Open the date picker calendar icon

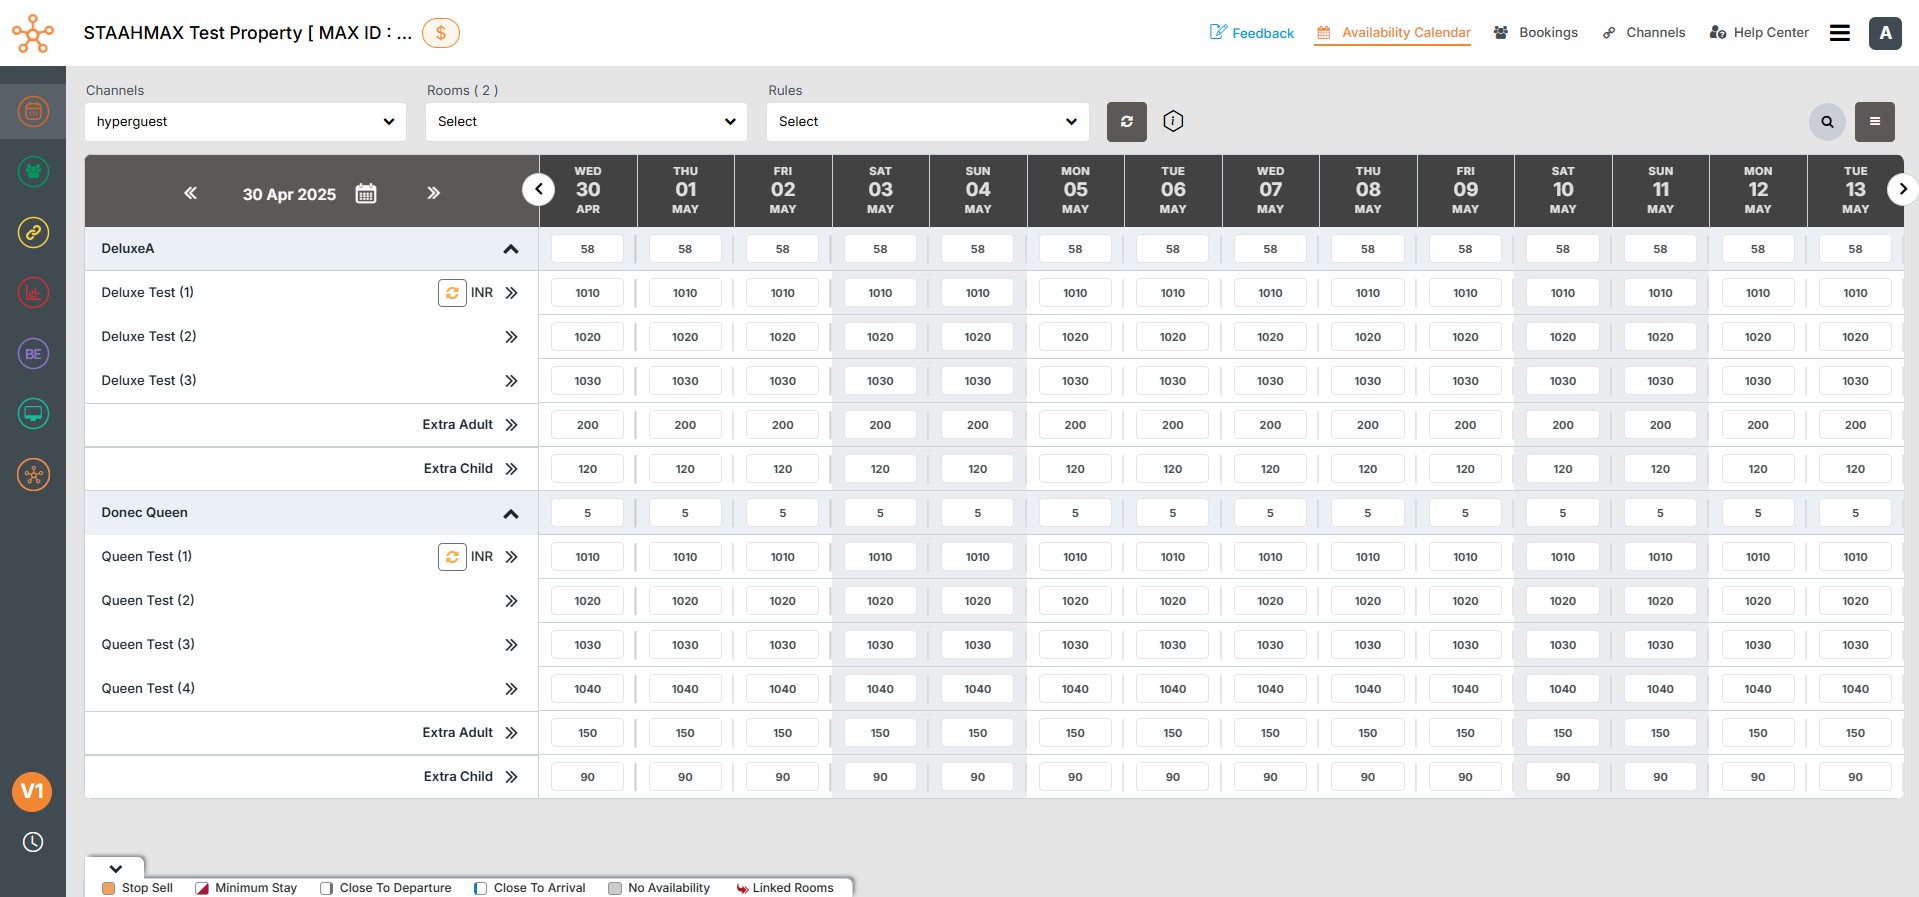[366, 193]
